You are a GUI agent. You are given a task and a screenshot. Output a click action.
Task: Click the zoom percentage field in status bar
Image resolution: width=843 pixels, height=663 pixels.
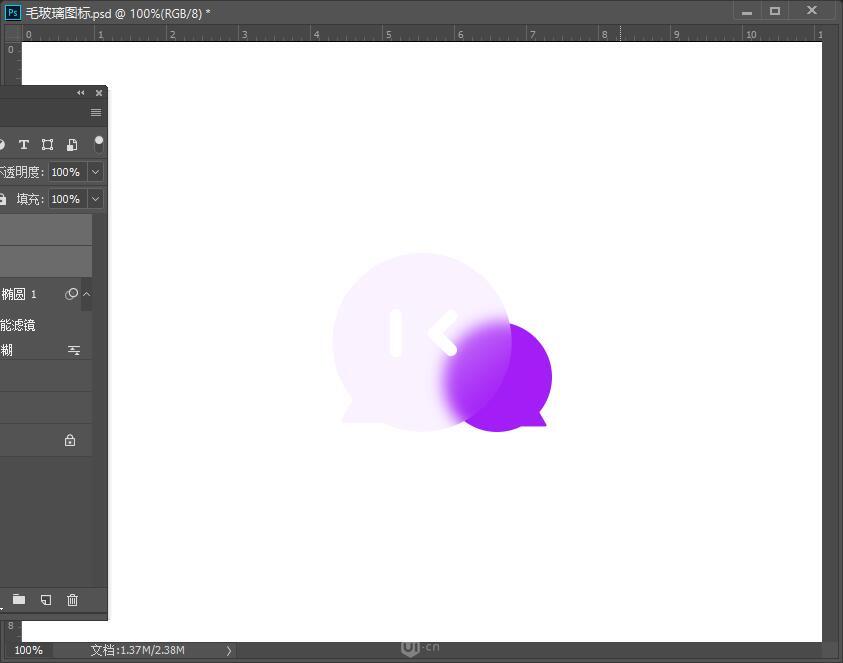coord(28,650)
